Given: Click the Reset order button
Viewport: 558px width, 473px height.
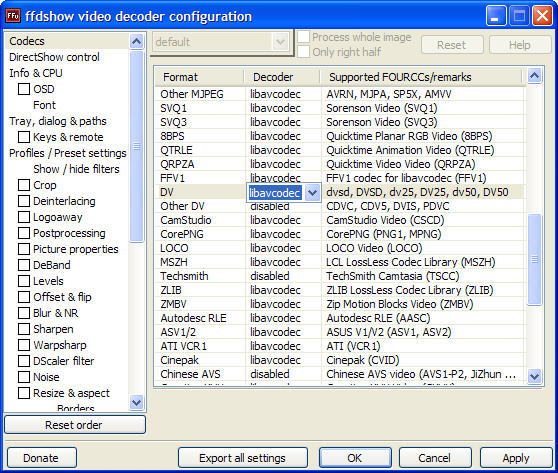Looking at the screenshot, I should tap(75, 425).
